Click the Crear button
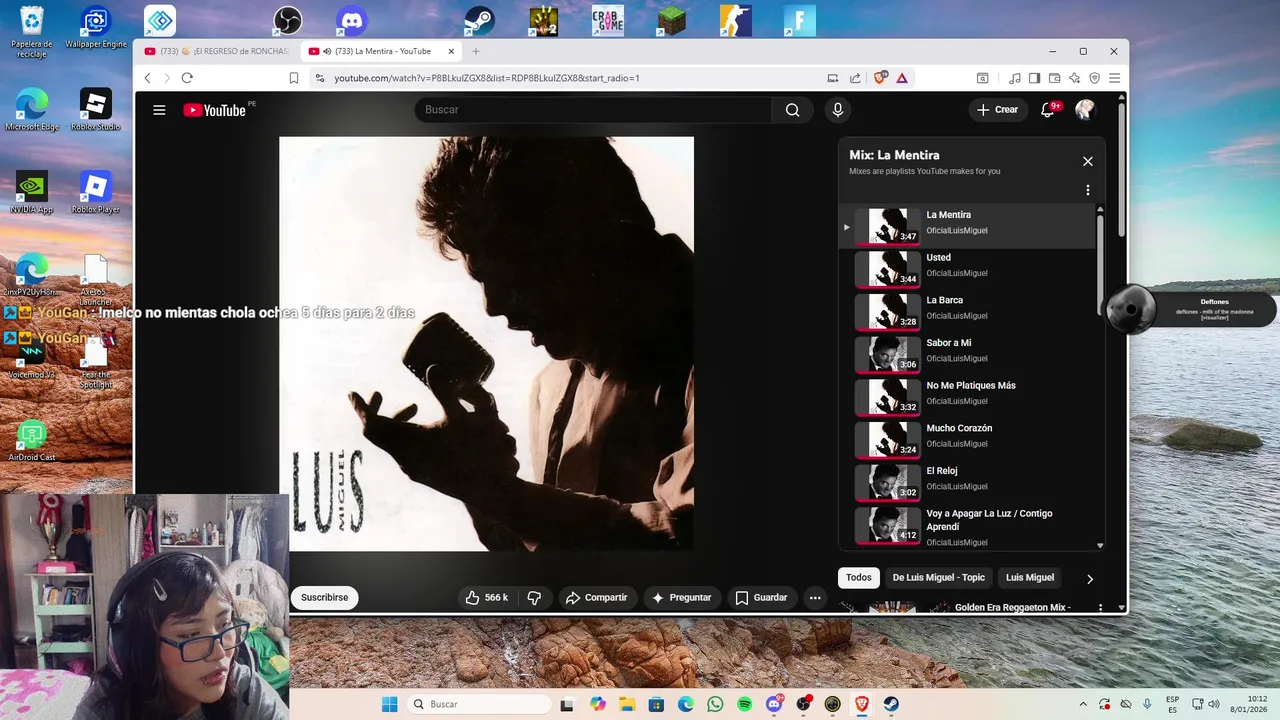Viewport: 1280px width, 720px height. (998, 110)
